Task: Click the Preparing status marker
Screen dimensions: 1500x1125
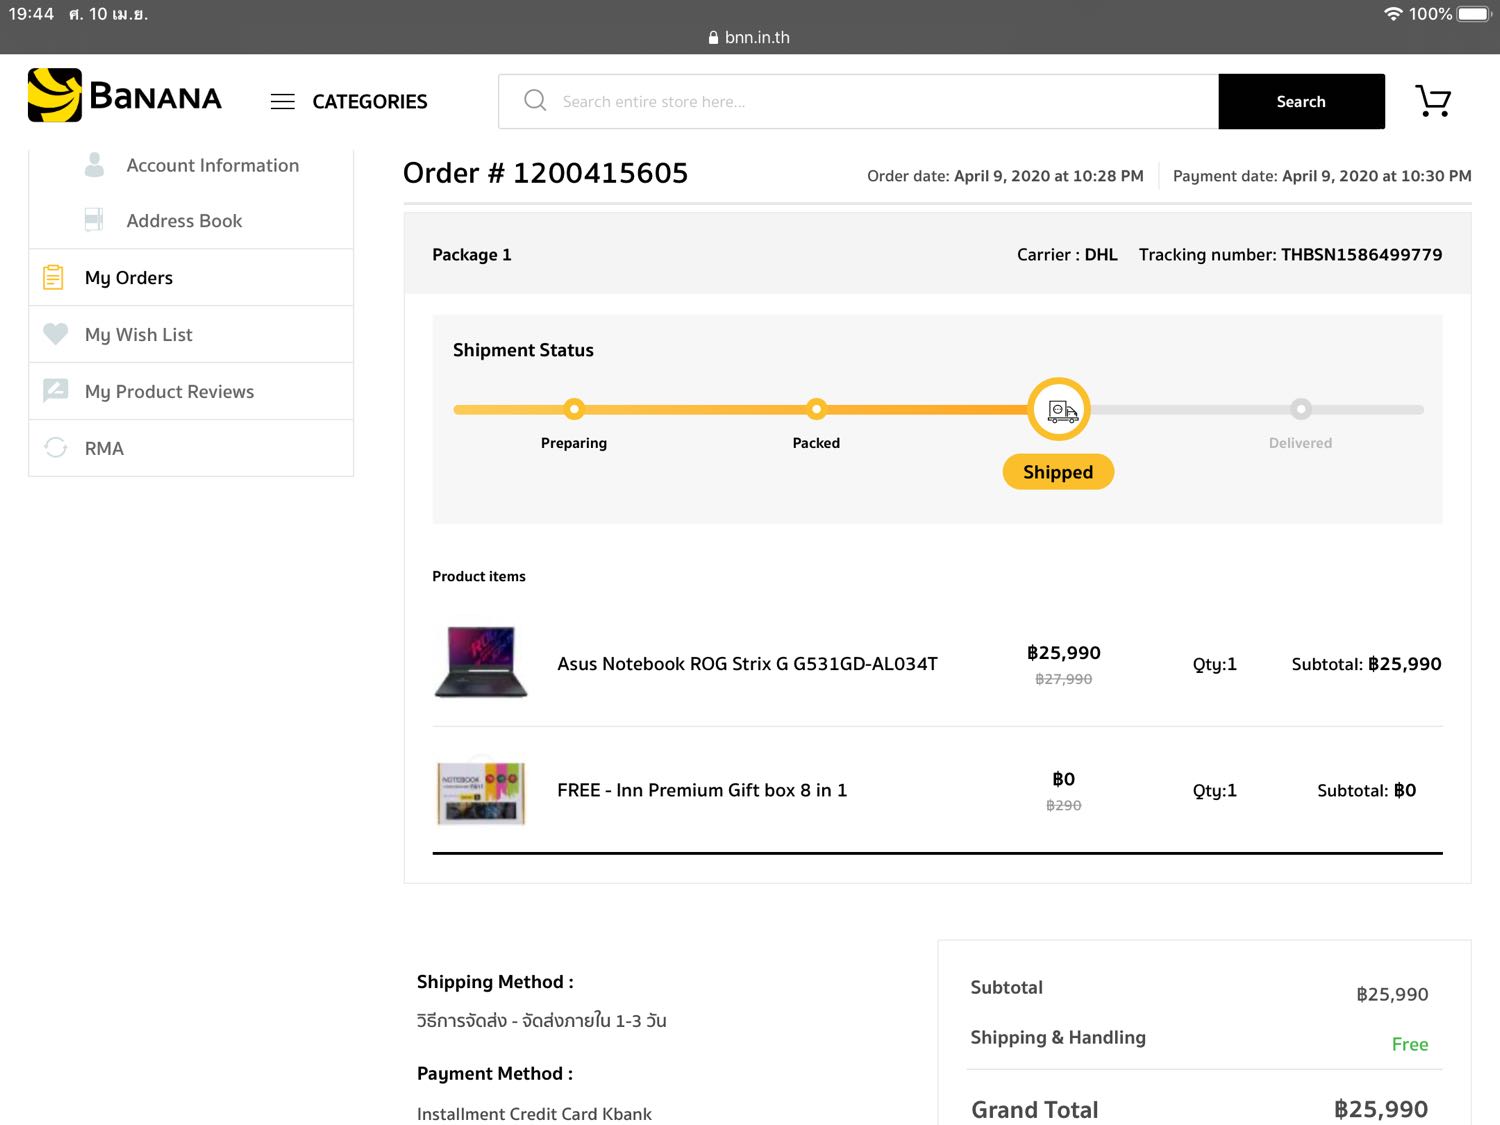Action: click(574, 409)
